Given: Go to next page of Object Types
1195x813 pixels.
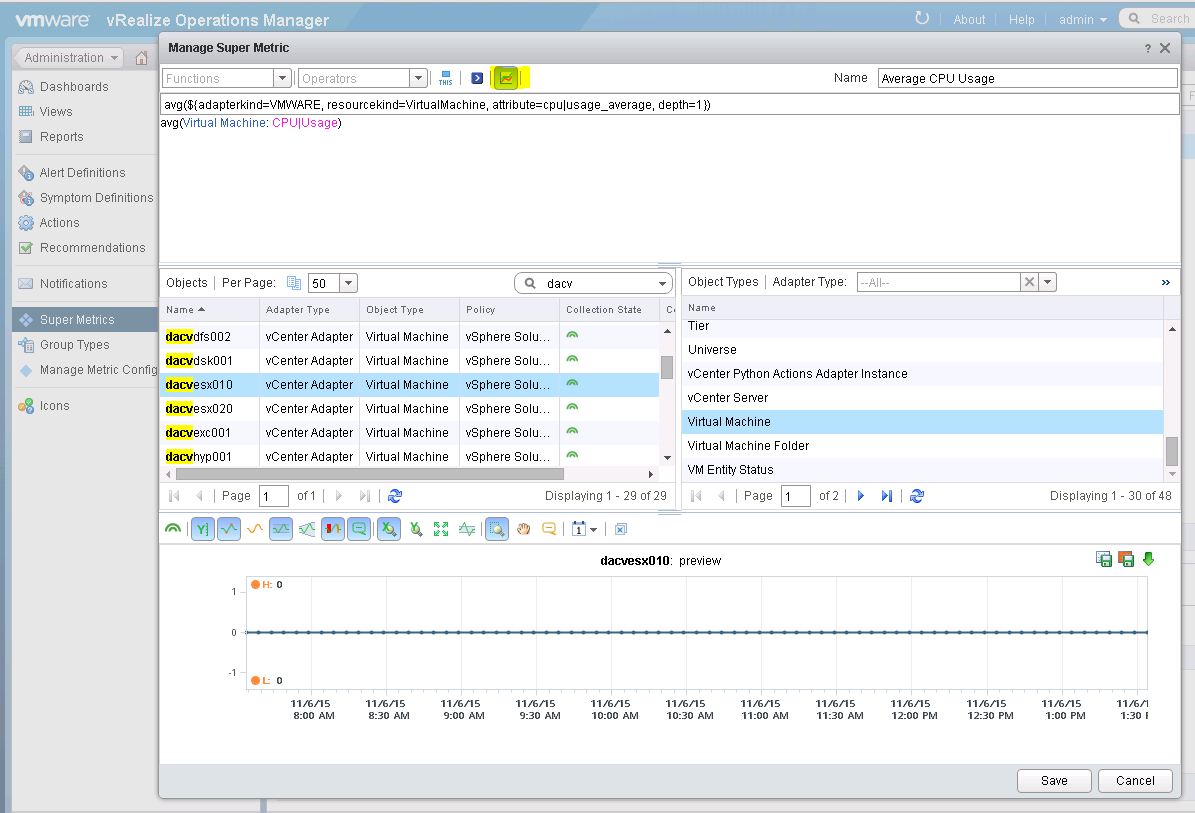Looking at the screenshot, I should (x=861, y=496).
